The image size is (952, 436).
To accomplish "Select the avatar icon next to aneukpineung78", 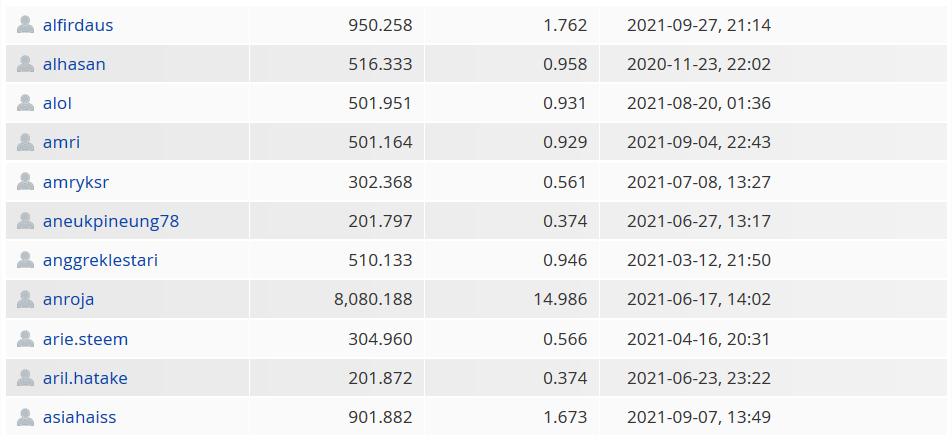I will [x=26, y=221].
